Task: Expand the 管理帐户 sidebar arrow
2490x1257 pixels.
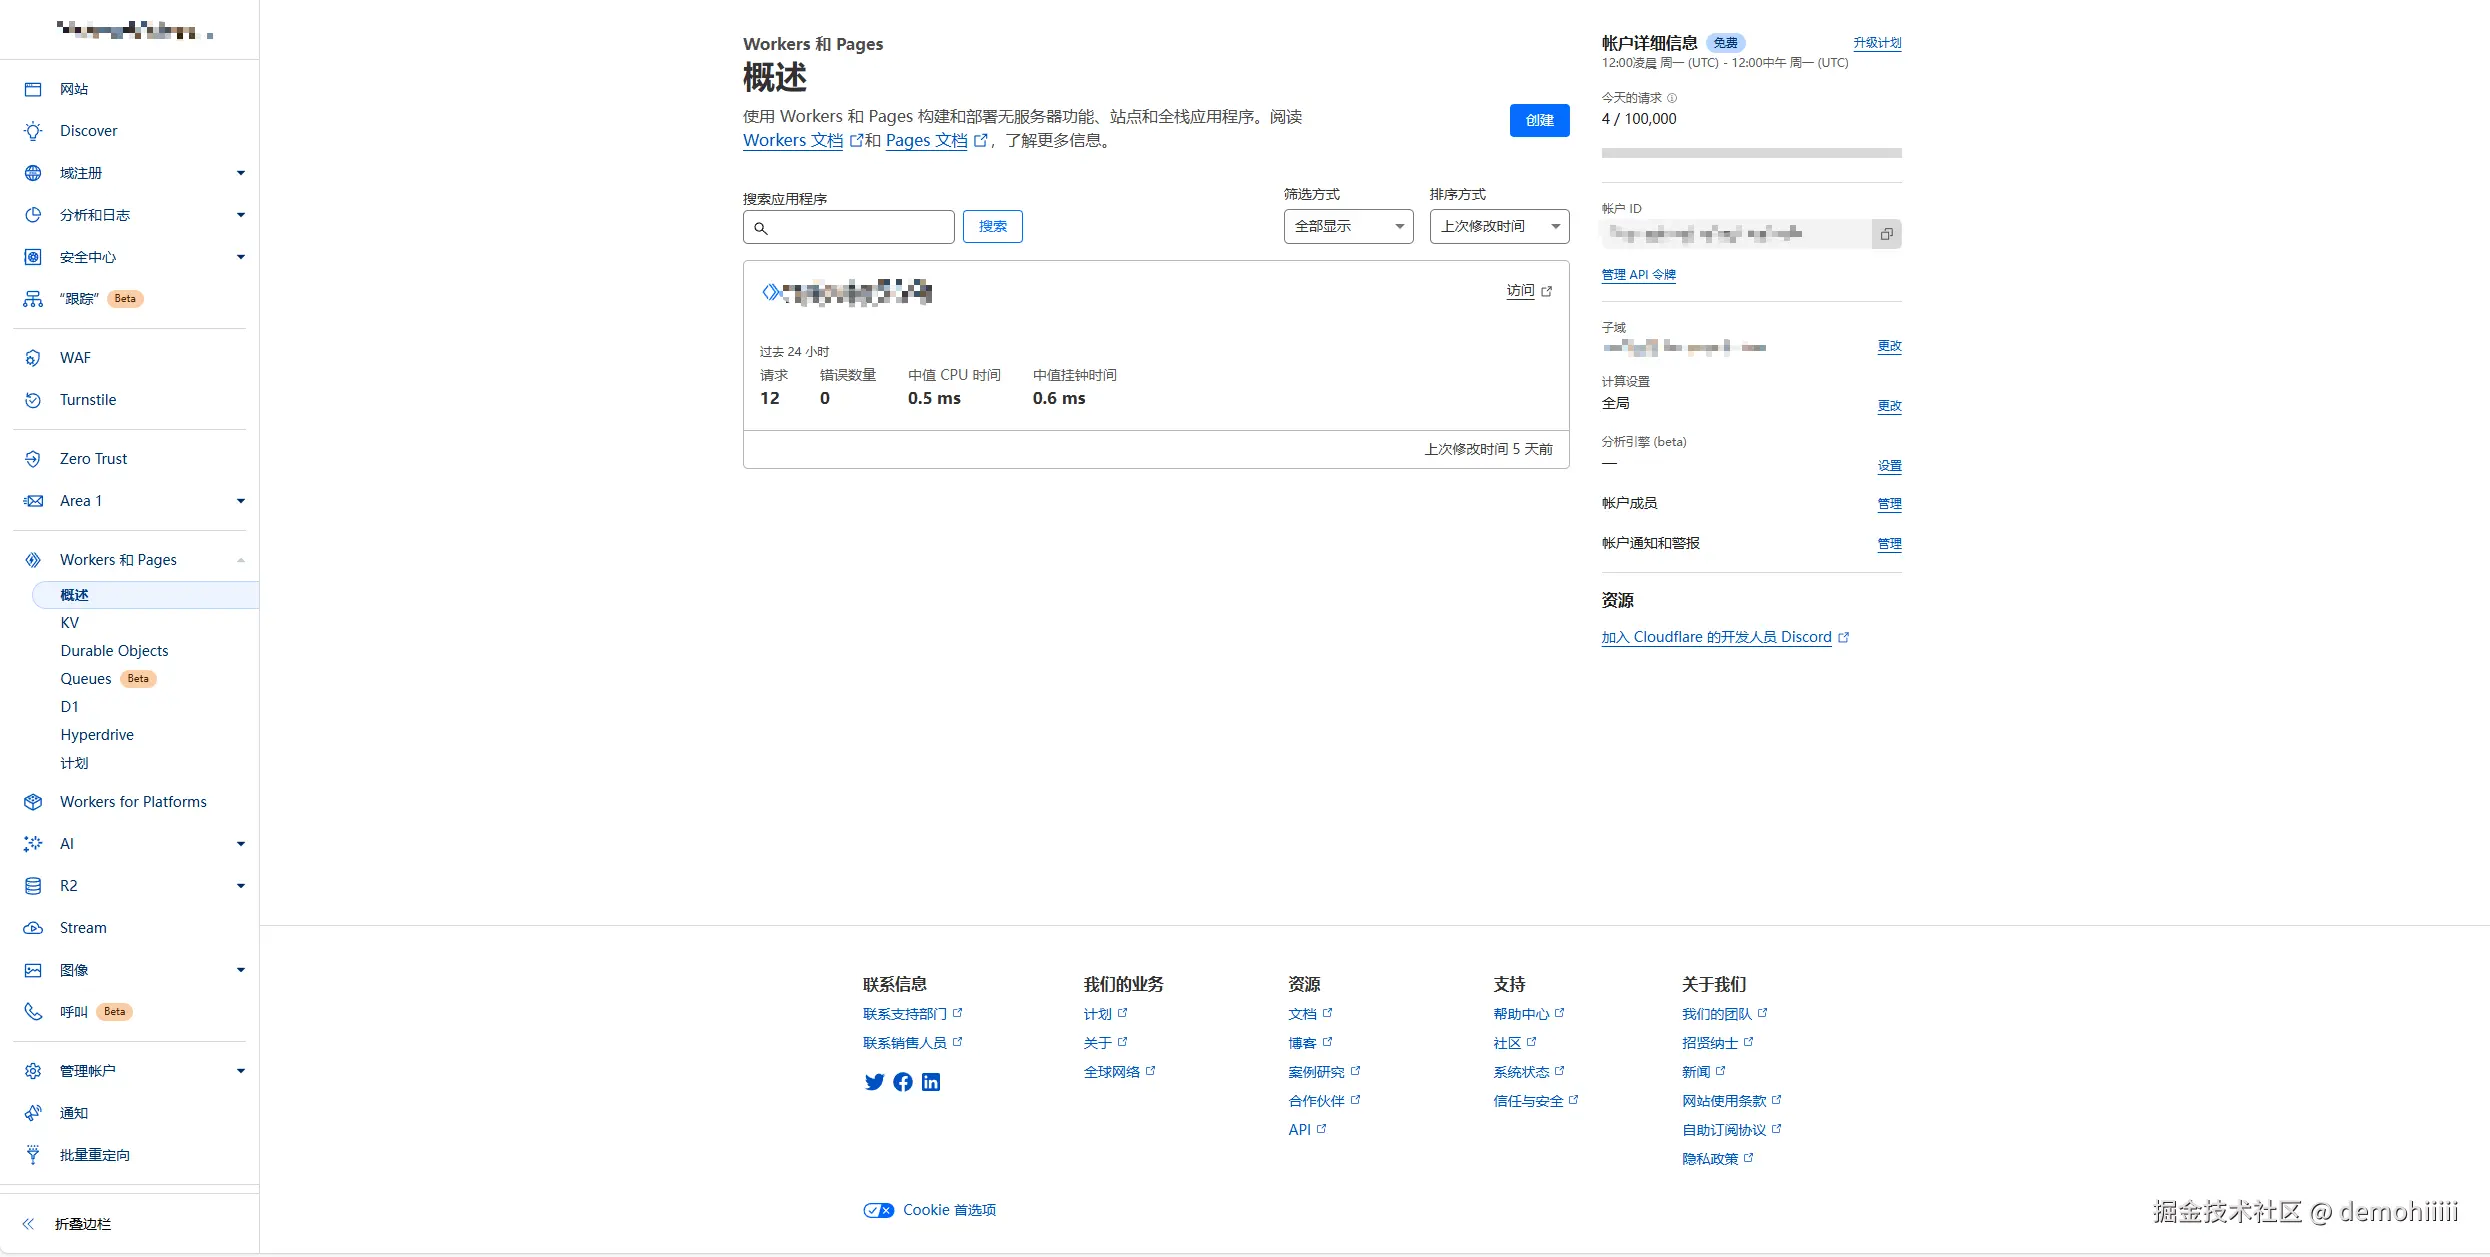Action: tap(241, 1071)
